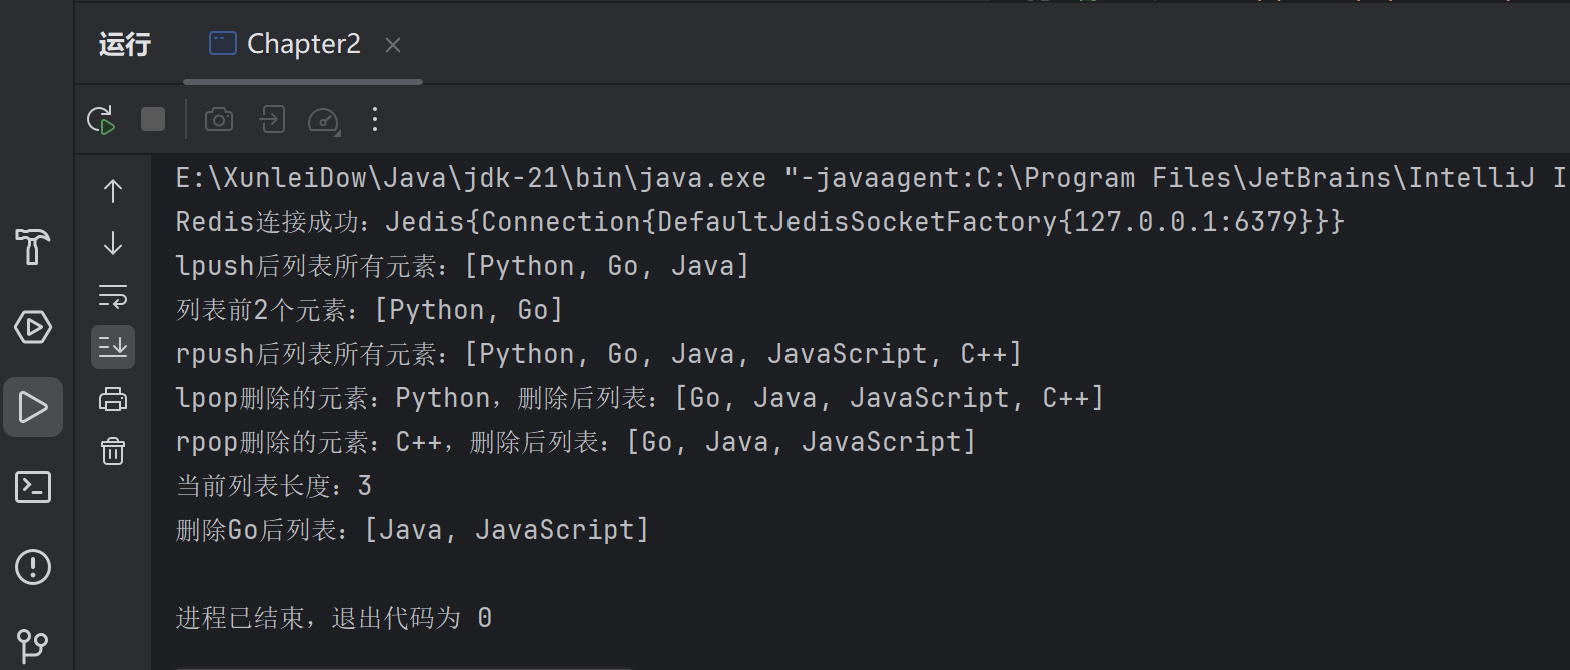Click the exit/restore layout icon
Image resolution: width=1570 pixels, height=670 pixels.
272,120
